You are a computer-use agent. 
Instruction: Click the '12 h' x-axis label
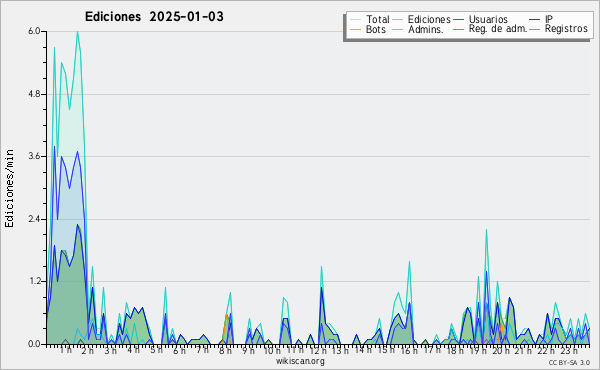coord(318,350)
